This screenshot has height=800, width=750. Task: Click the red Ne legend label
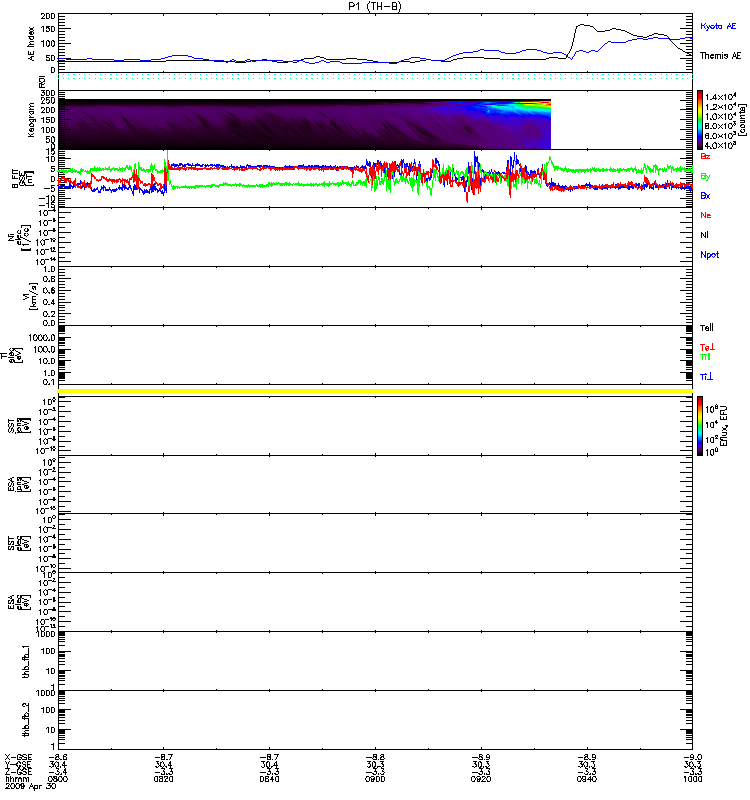pyautogui.click(x=706, y=215)
